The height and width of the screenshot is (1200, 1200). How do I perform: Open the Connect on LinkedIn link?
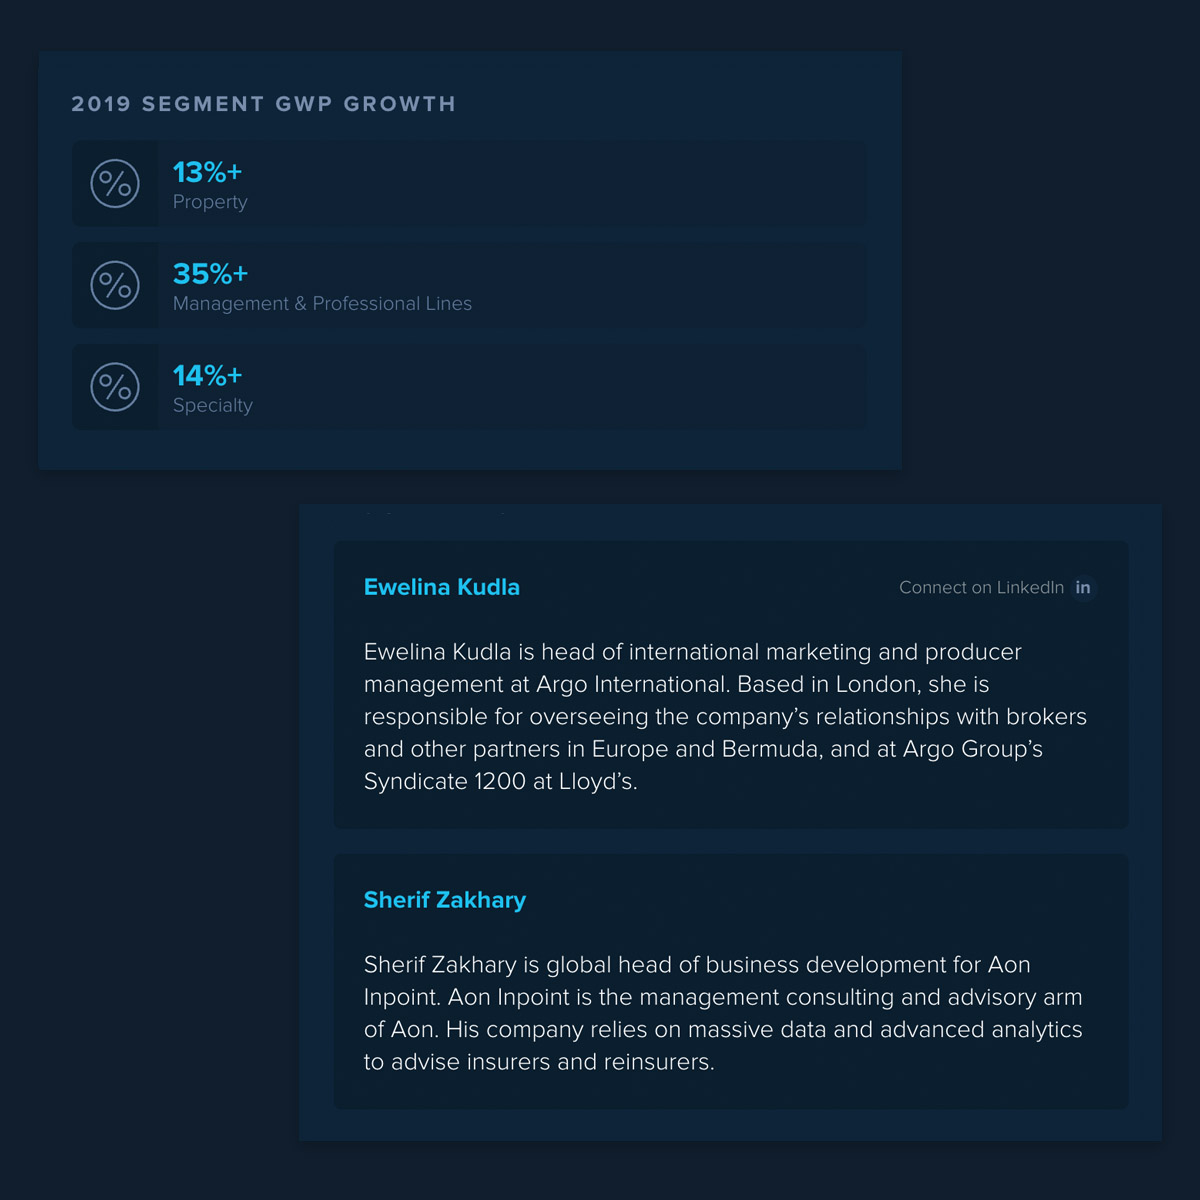981,588
